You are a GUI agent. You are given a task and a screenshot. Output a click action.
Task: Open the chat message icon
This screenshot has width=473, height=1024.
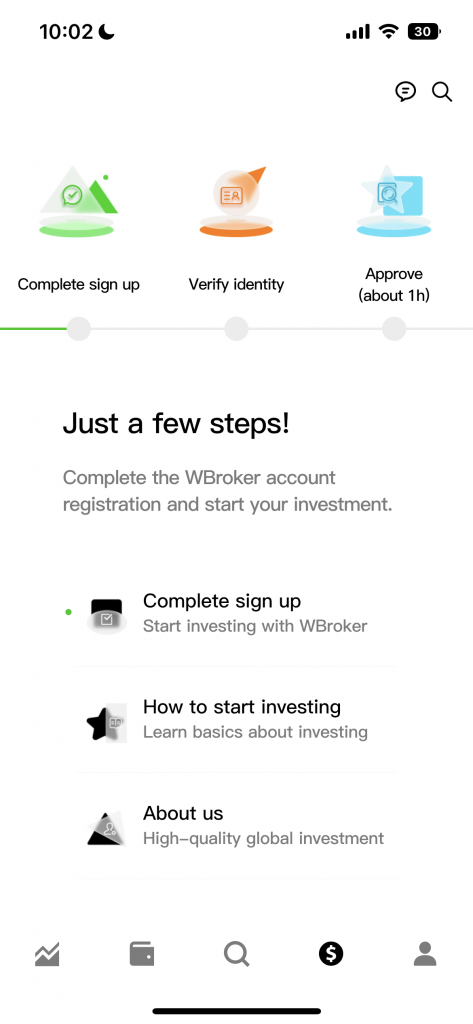tap(406, 91)
